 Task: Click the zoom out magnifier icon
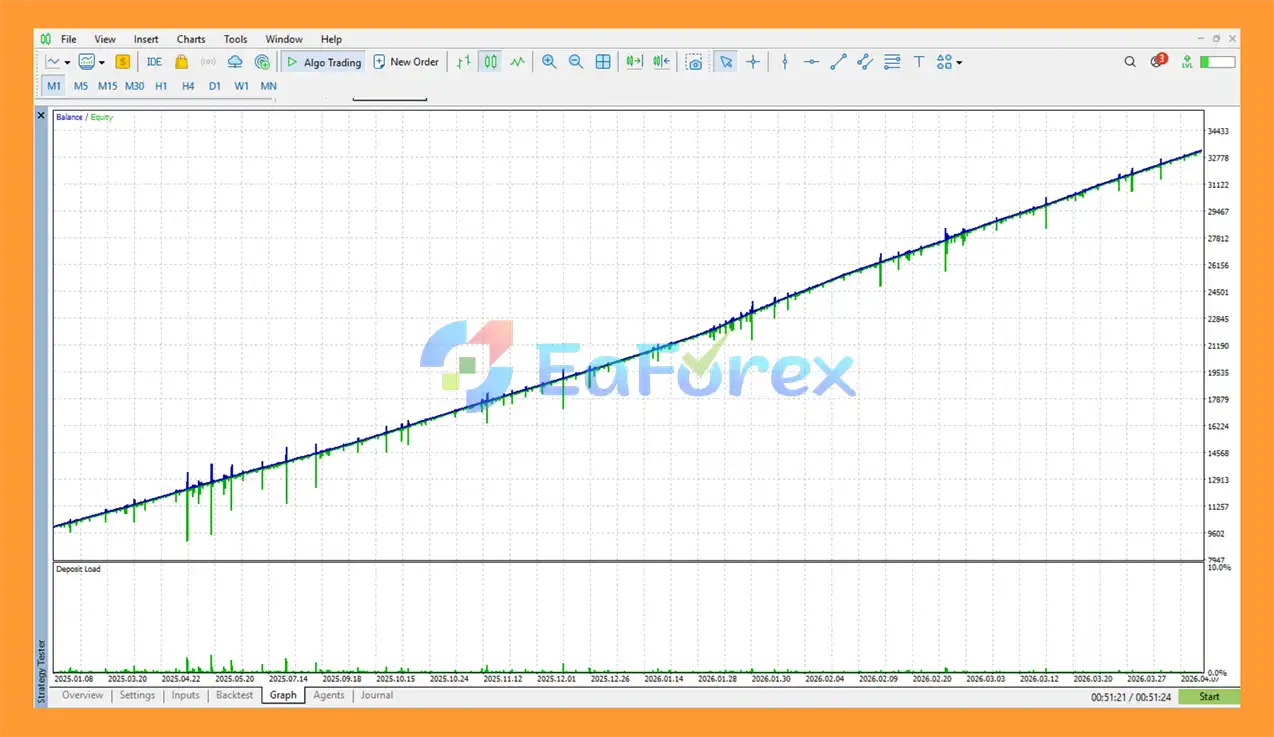click(x=576, y=62)
